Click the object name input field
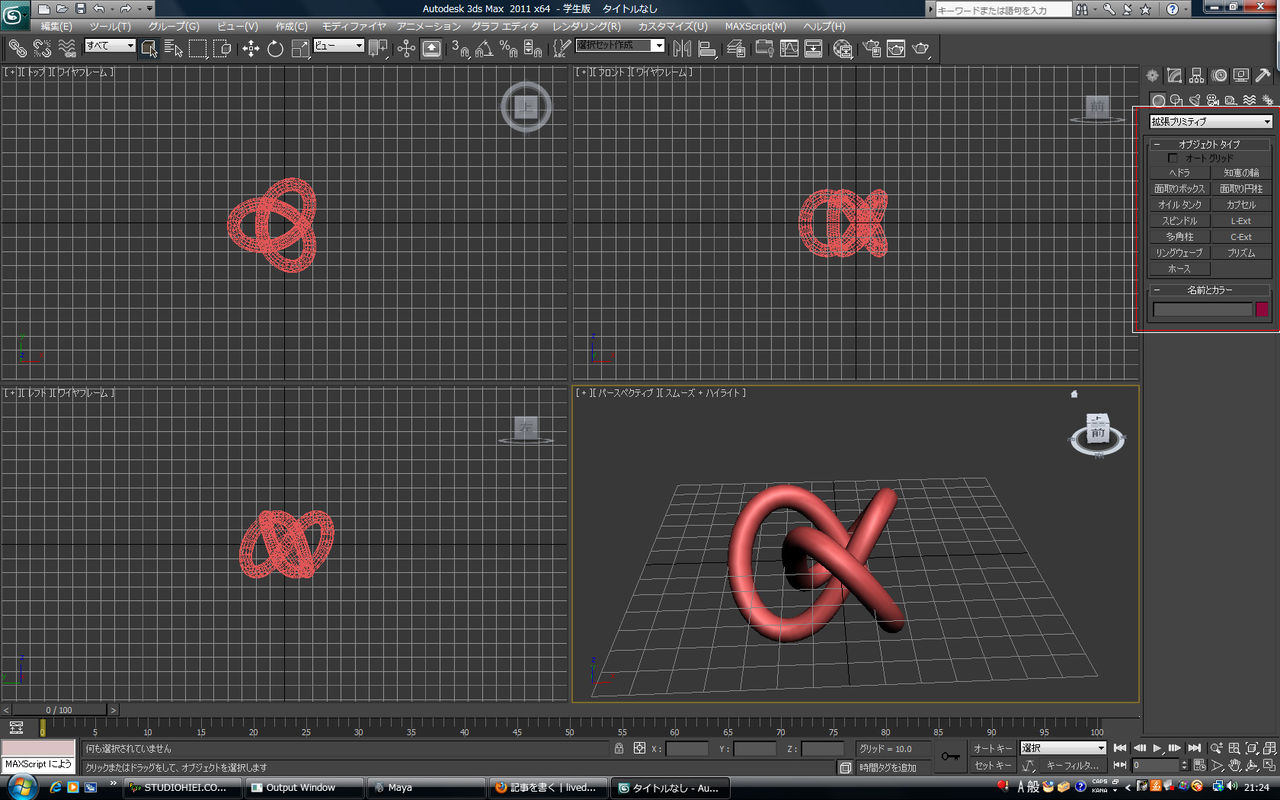Screen dimensions: 1280x800 (1202, 310)
